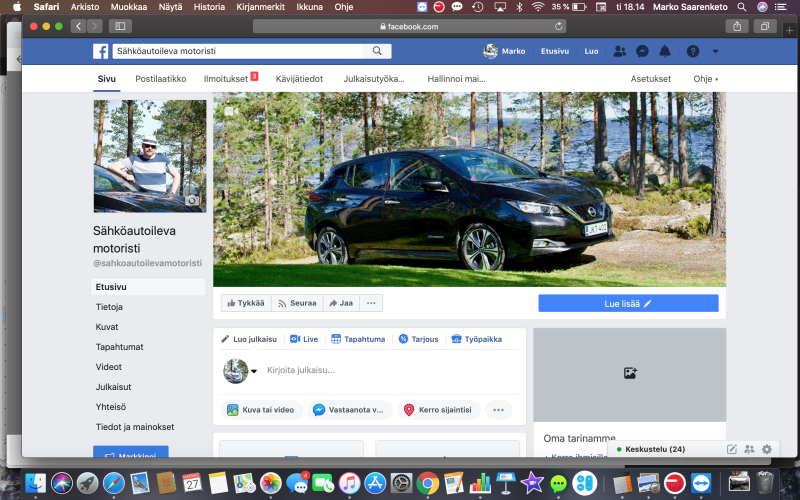The height and width of the screenshot is (500, 800).
Task: Click the Facebook logo icon
Action: (101, 51)
